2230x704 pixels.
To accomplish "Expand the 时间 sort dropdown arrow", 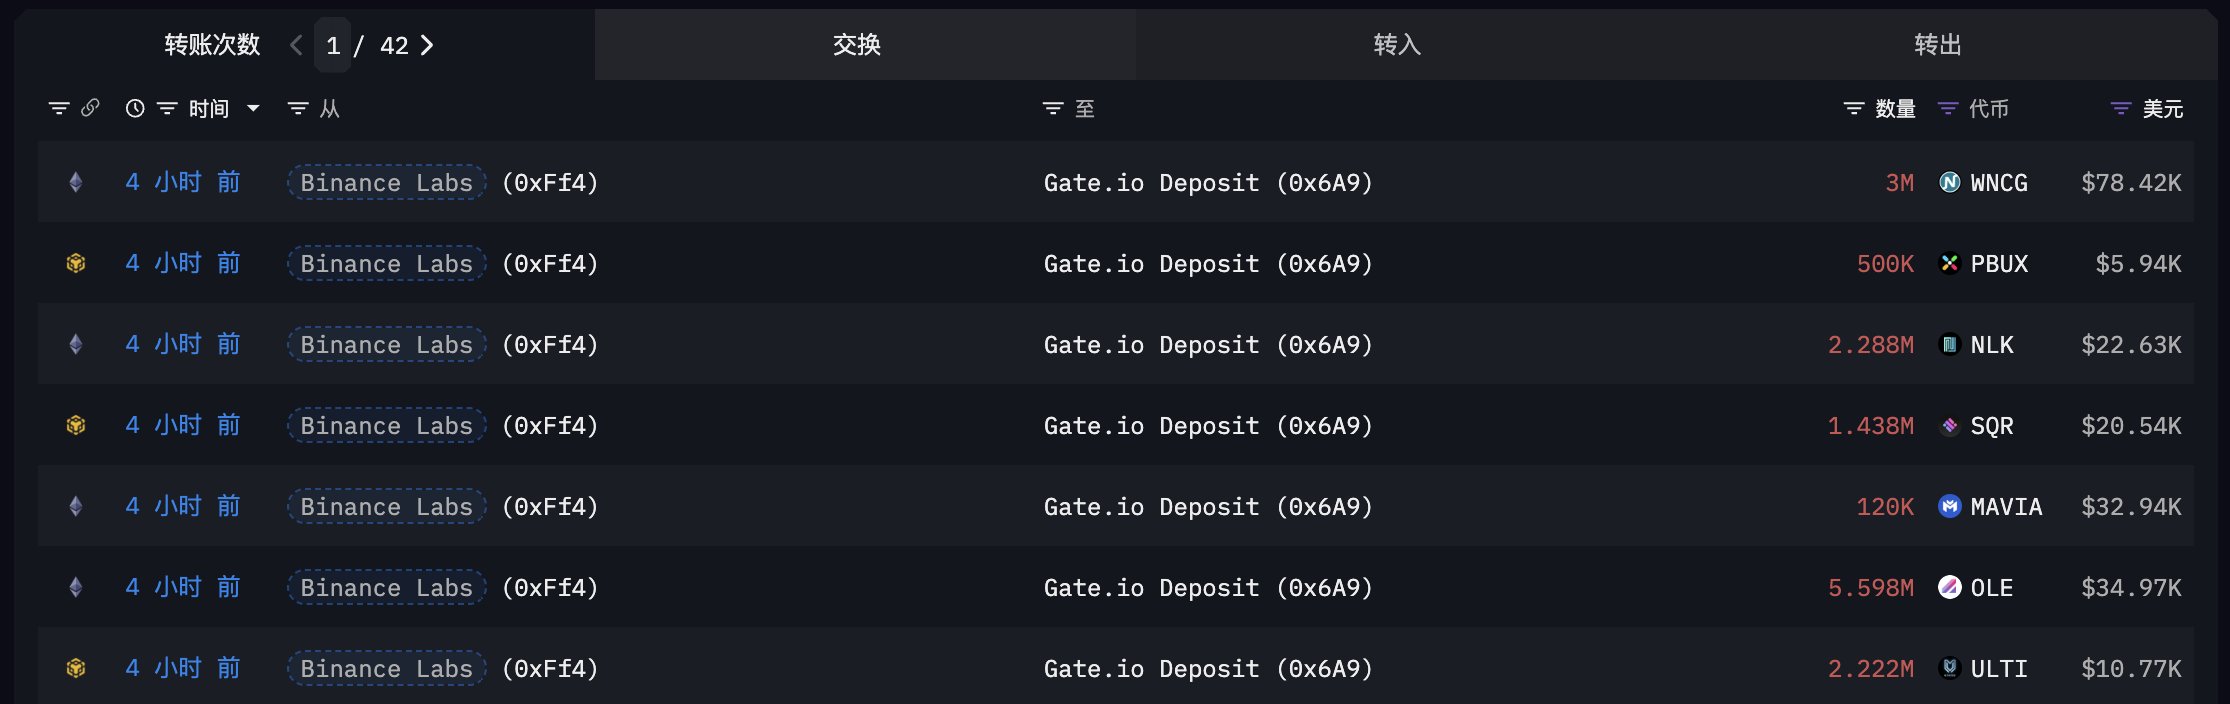I will (x=253, y=108).
